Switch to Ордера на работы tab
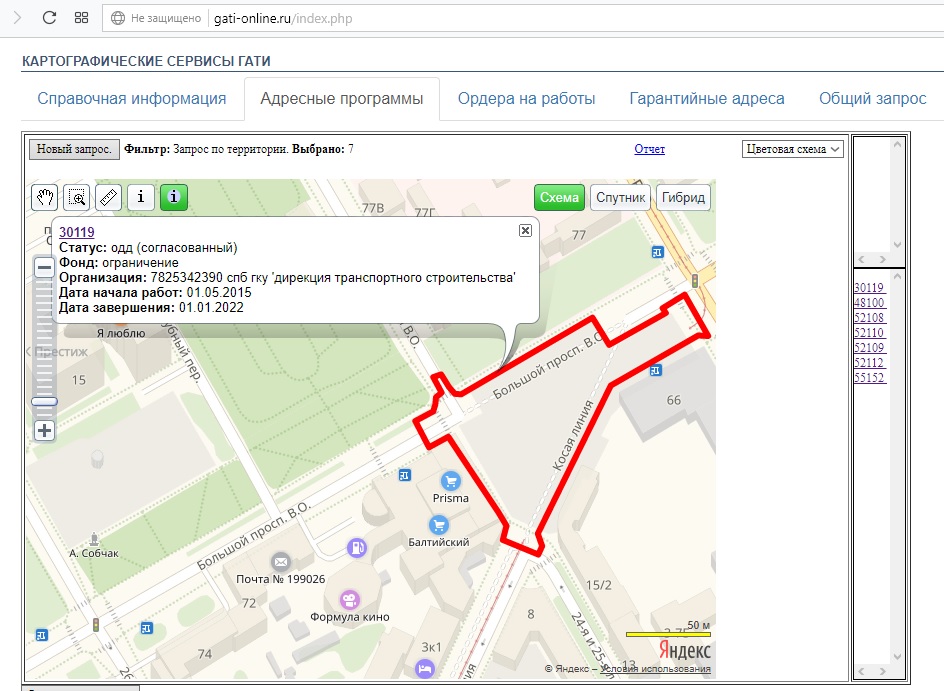Viewport: 944px width, 691px height. tap(526, 99)
